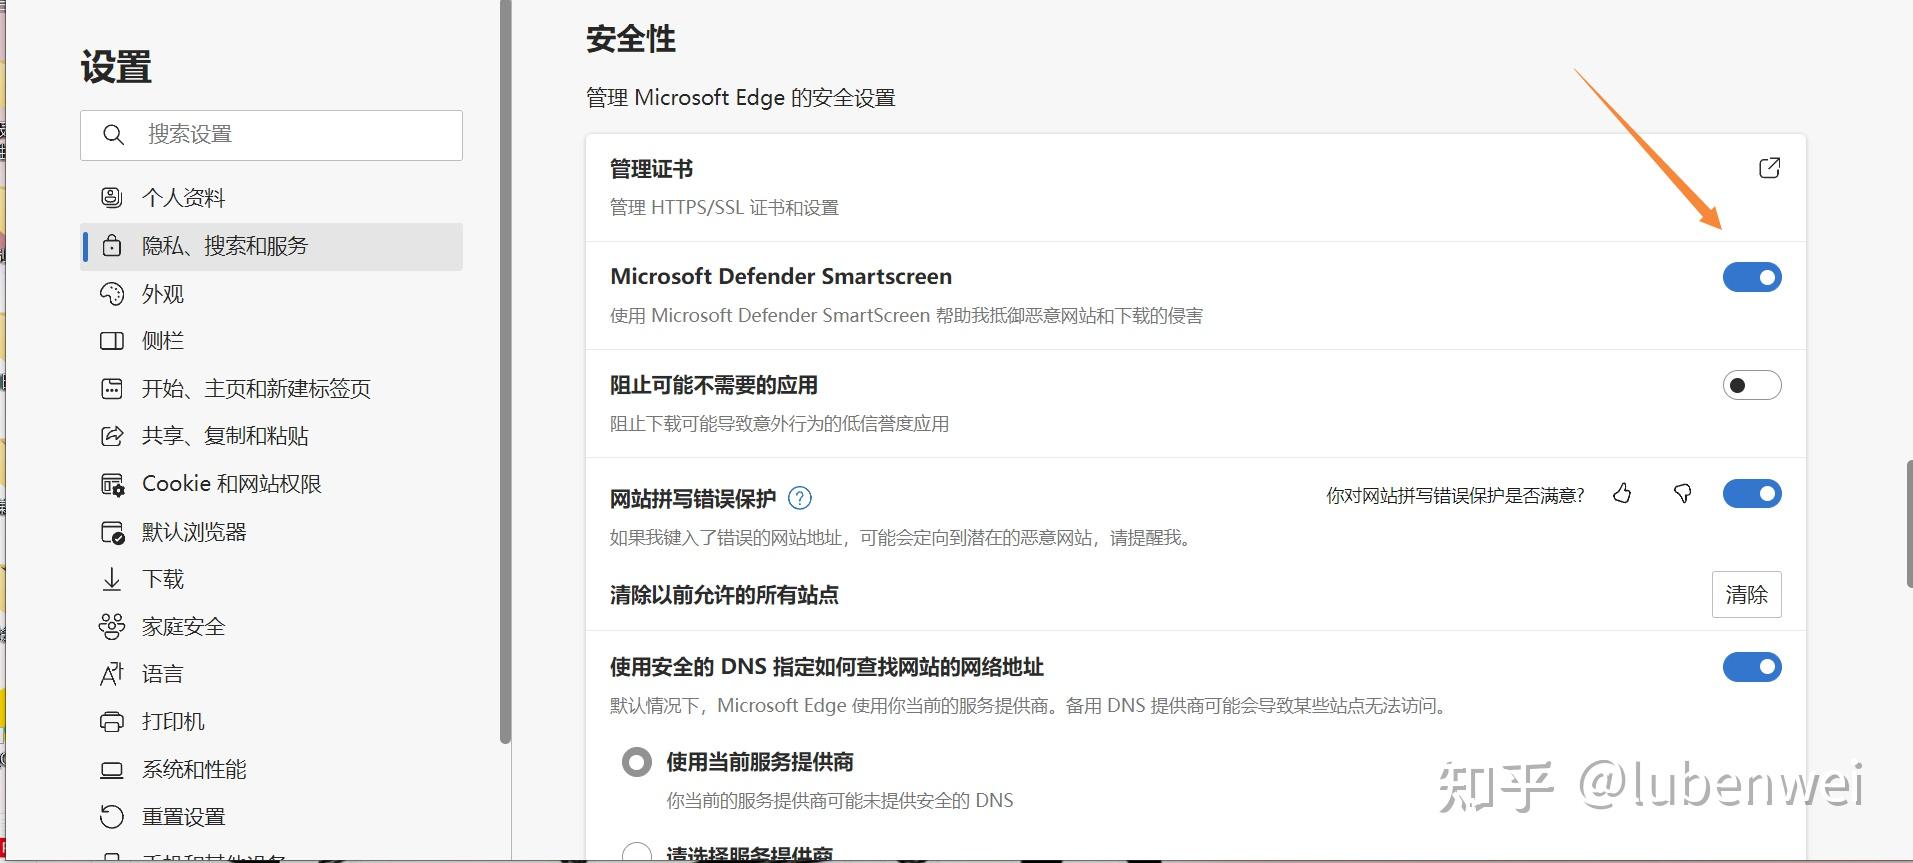Click the main page scrollbar thumb
1913x863 pixels.
point(1908,524)
